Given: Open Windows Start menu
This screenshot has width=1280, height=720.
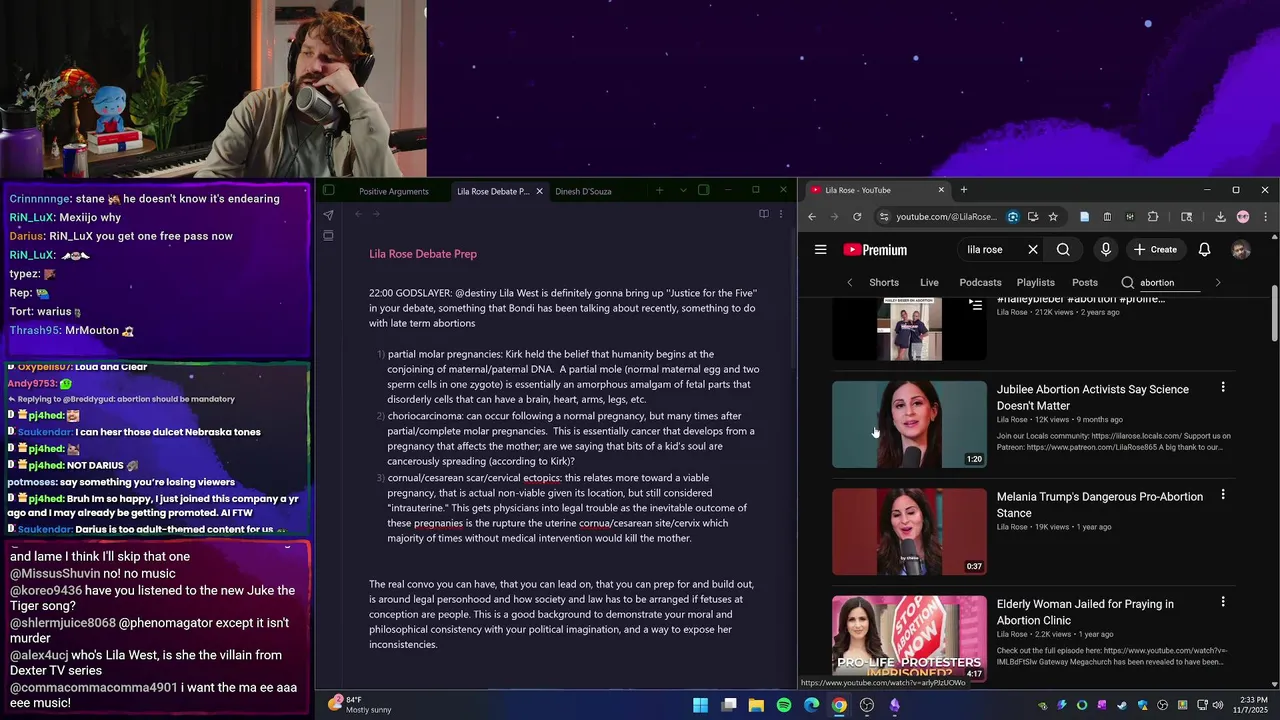Looking at the screenshot, I should pos(701,705).
